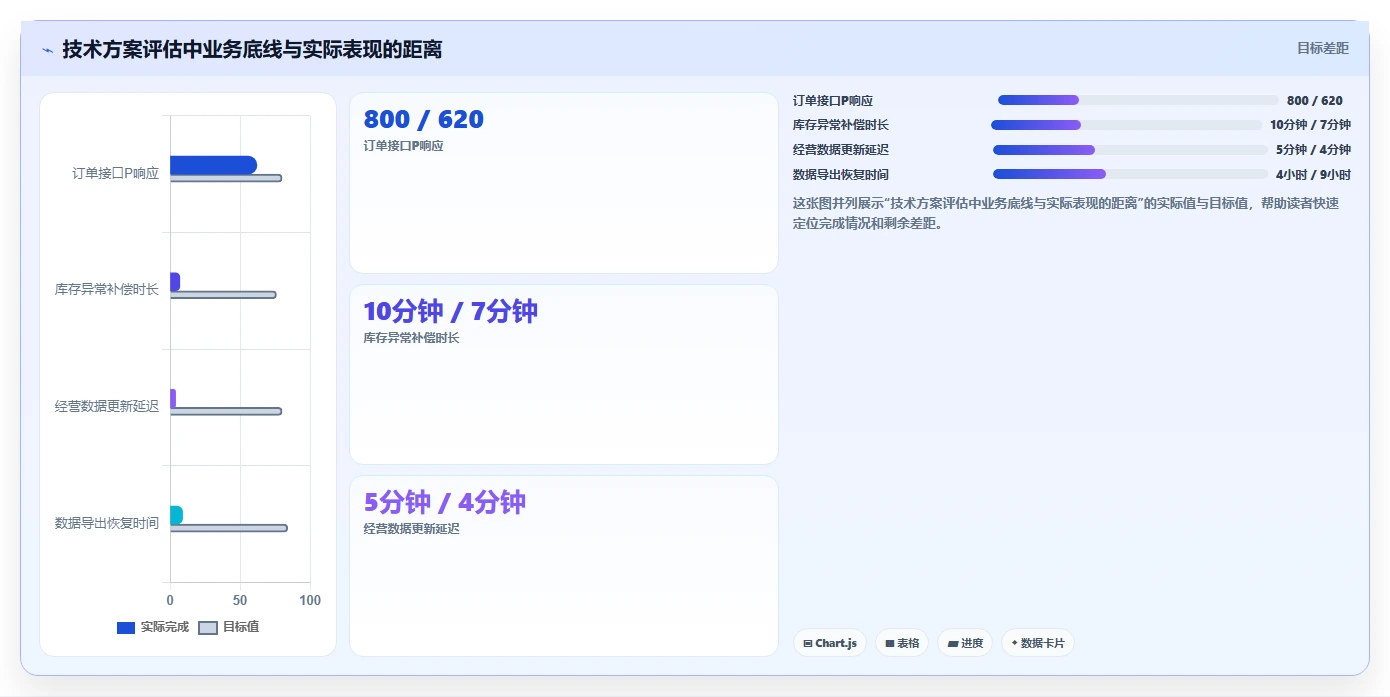Click the 目标差距 label in header

[1323, 48]
